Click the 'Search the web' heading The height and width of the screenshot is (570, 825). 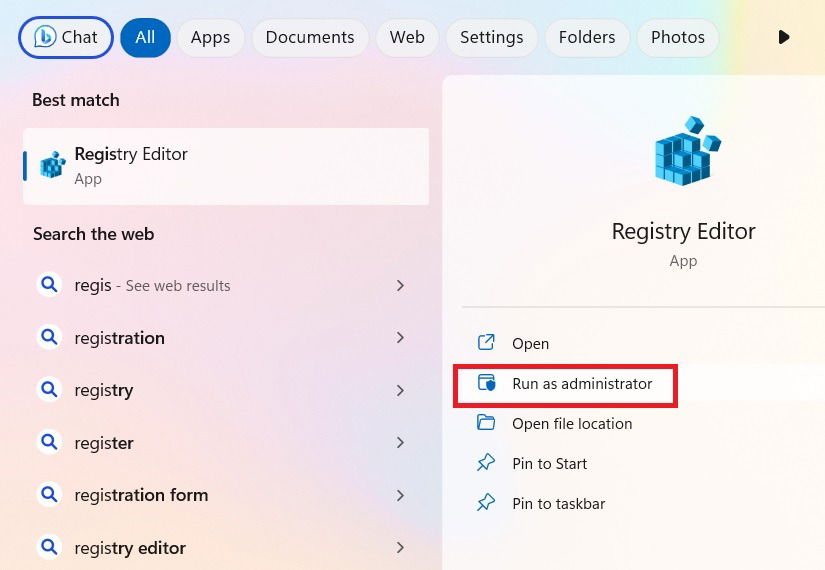[x=94, y=234]
